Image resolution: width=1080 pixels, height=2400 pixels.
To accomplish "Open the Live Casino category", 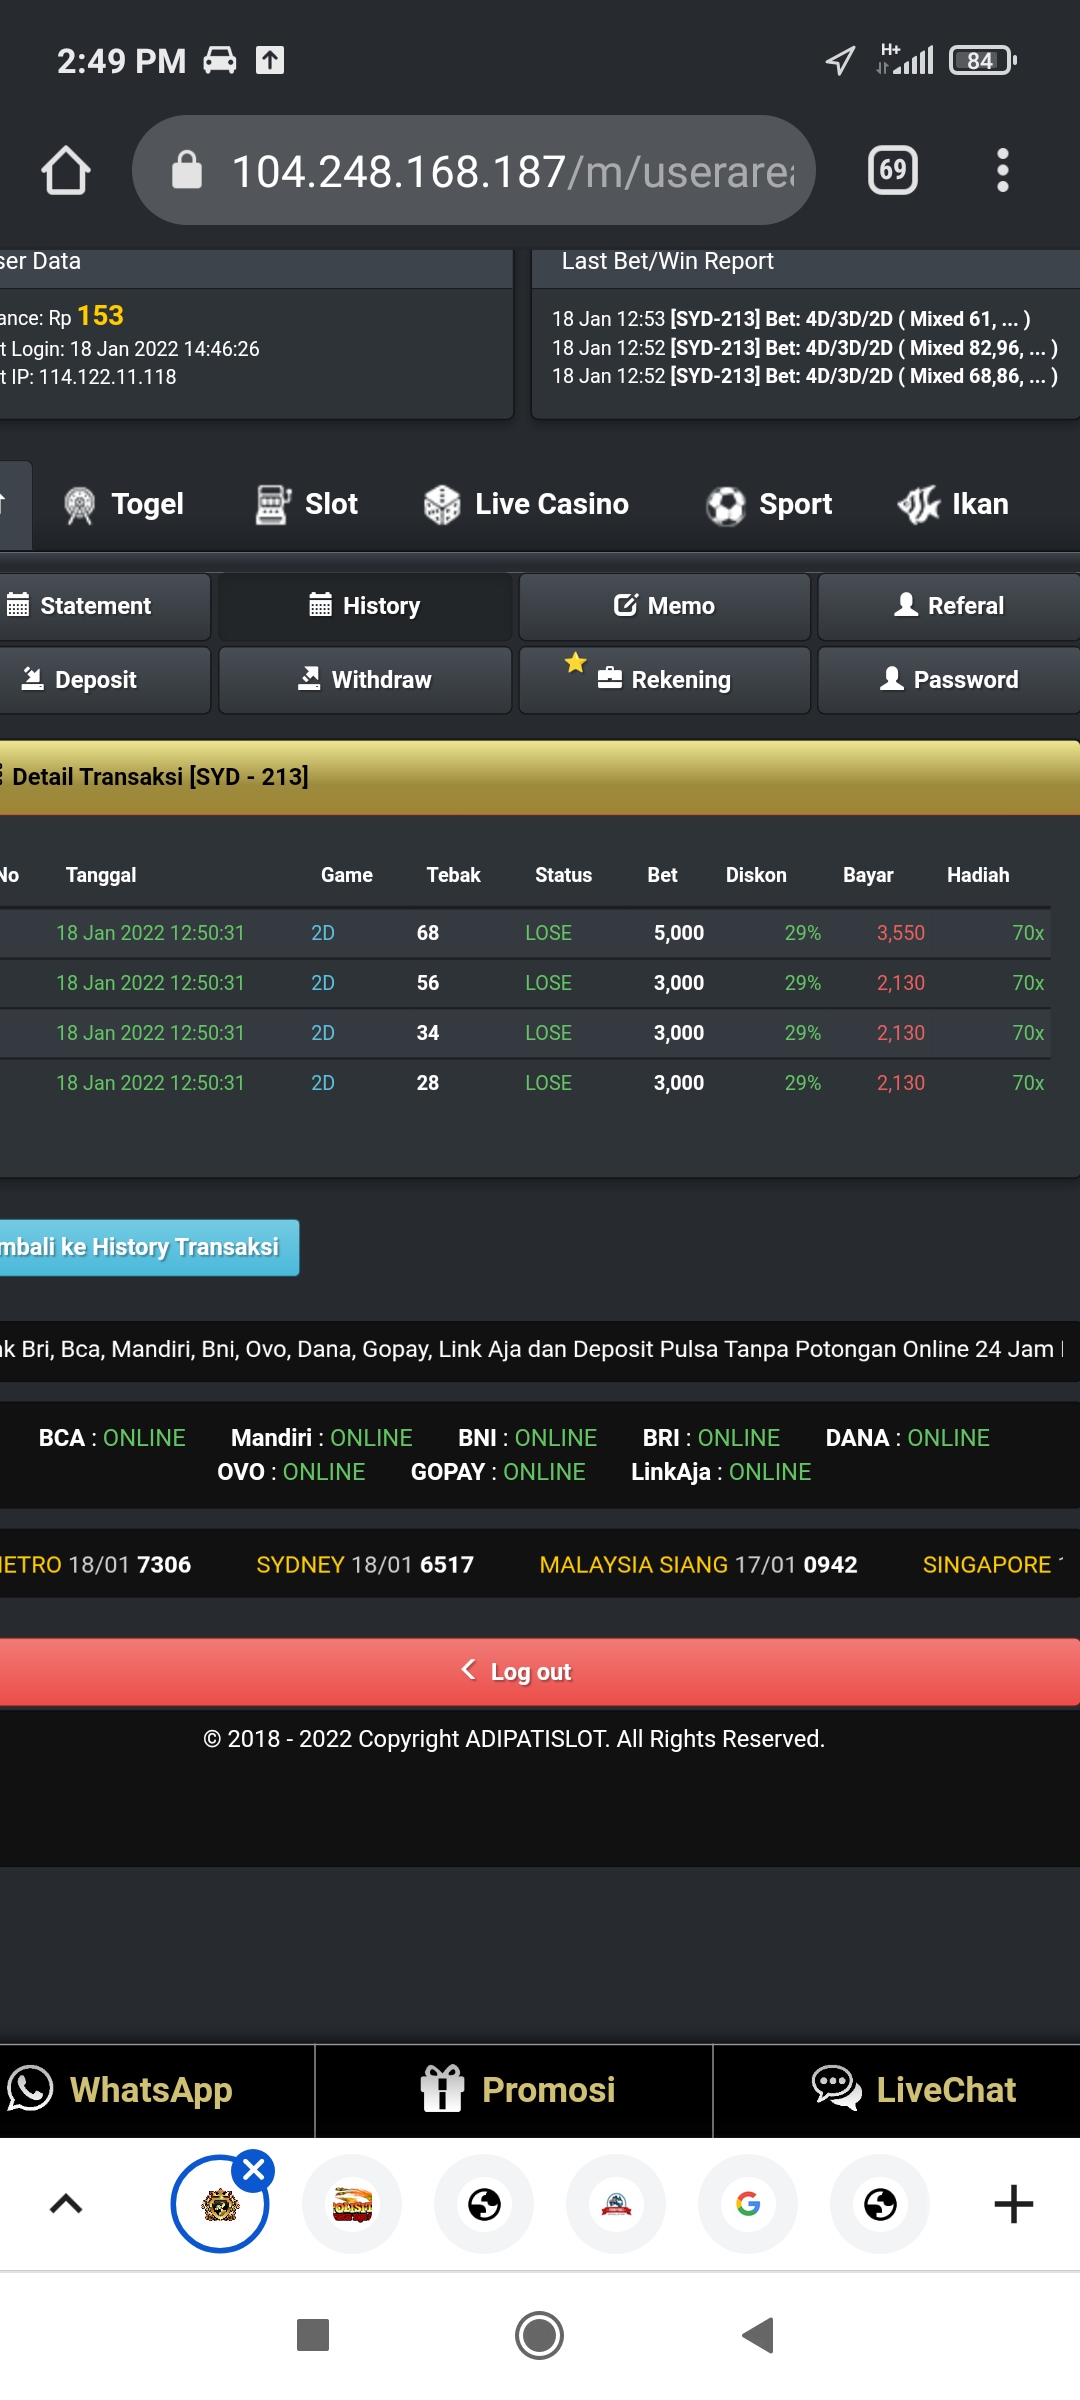I will coord(527,504).
